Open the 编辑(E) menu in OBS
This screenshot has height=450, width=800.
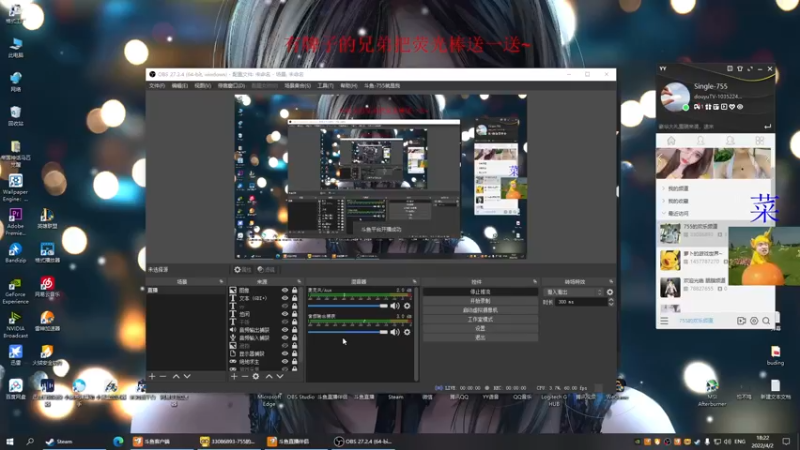tap(180, 86)
